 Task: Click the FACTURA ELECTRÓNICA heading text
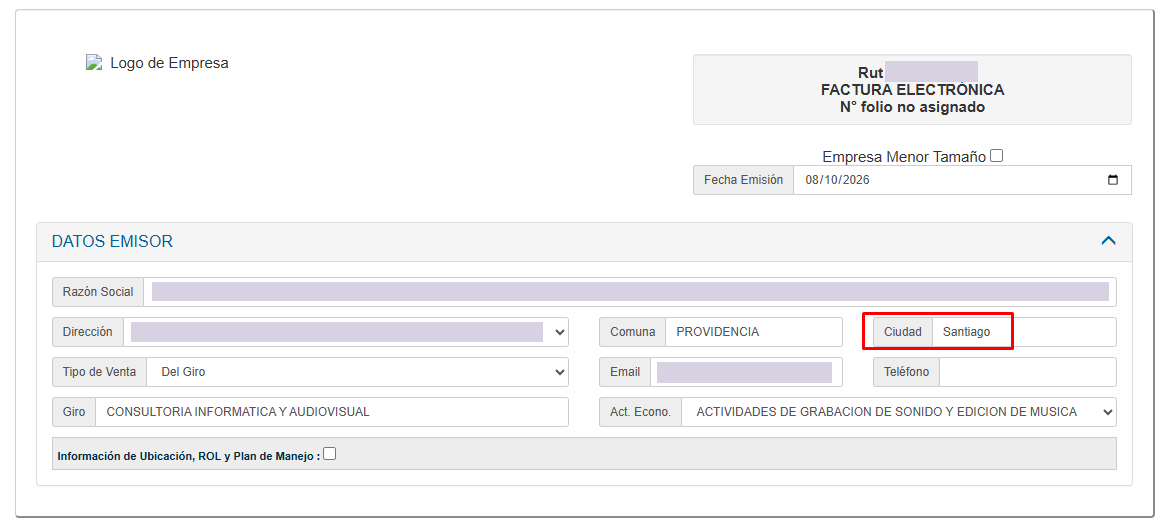(913, 90)
